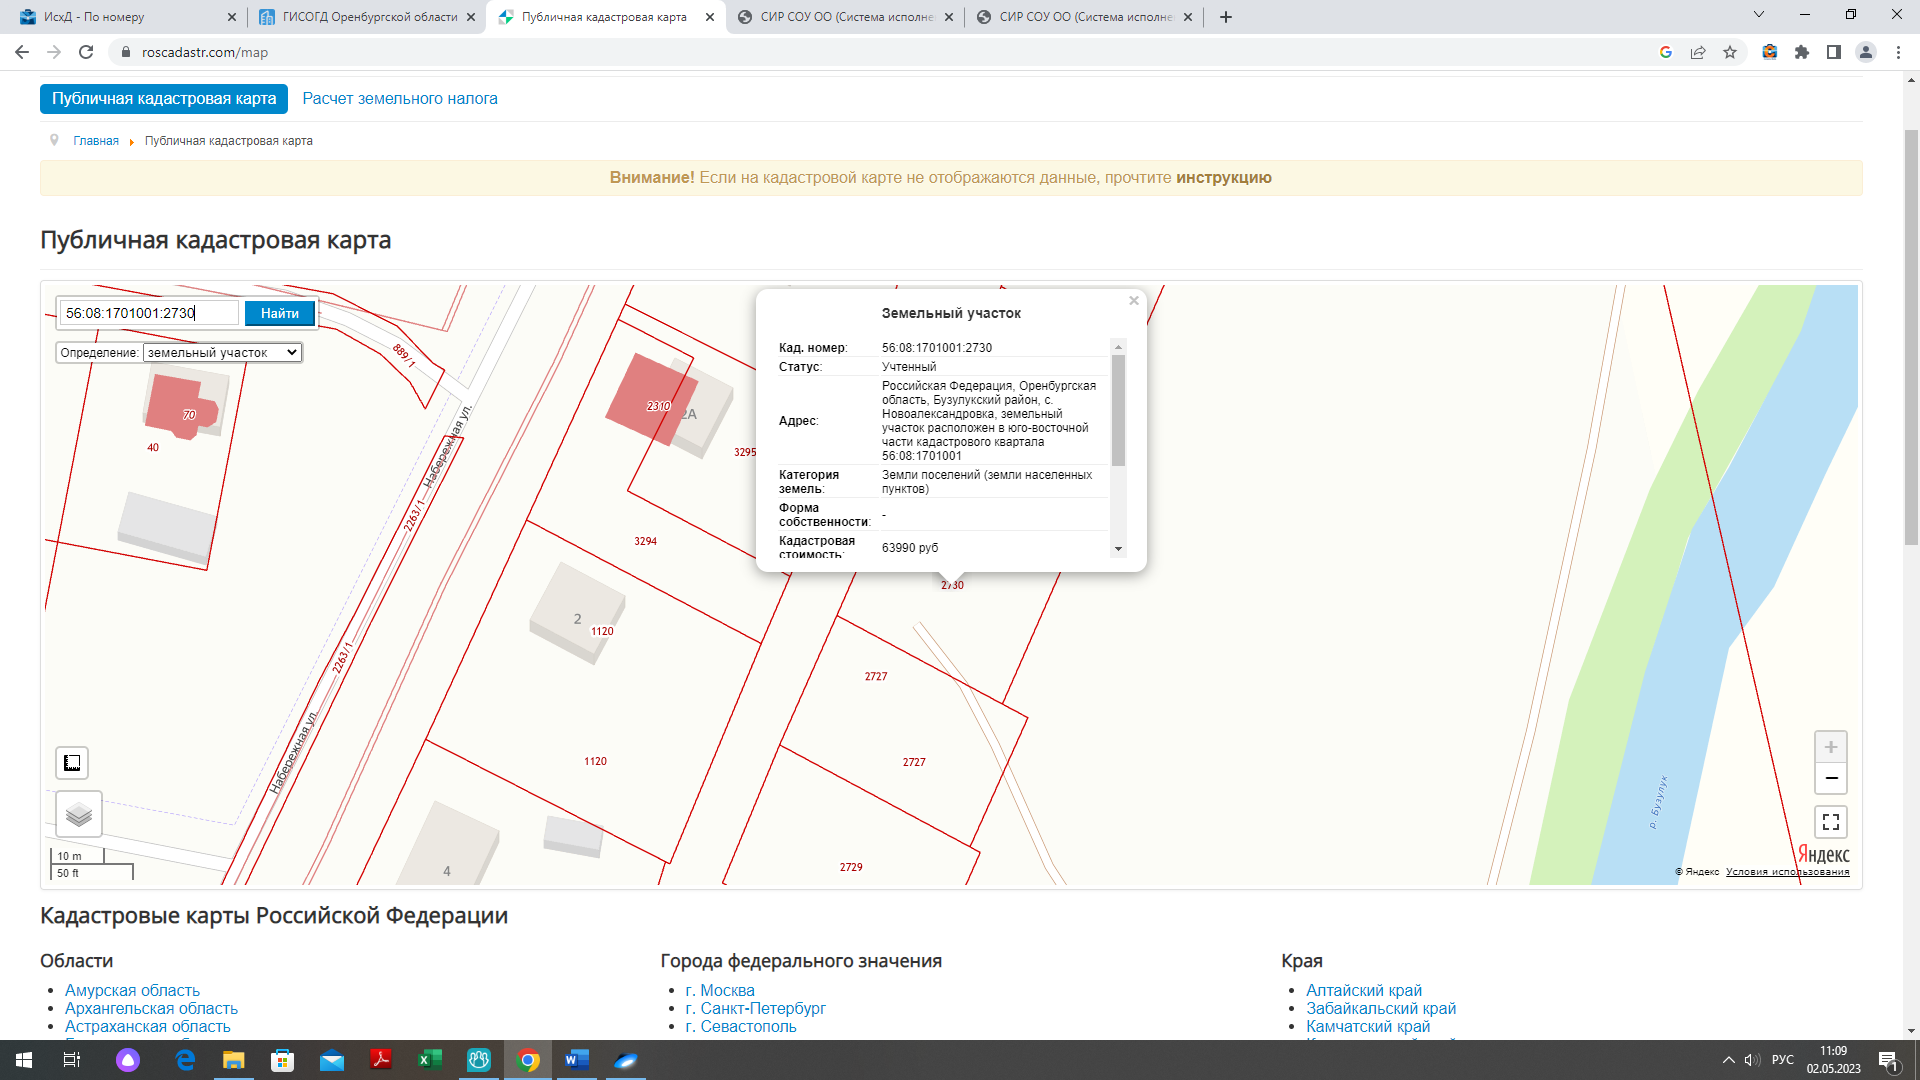This screenshot has height=1080, width=1920.
Task: Close the Земельный участок info popup
Action: [x=1134, y=301]
